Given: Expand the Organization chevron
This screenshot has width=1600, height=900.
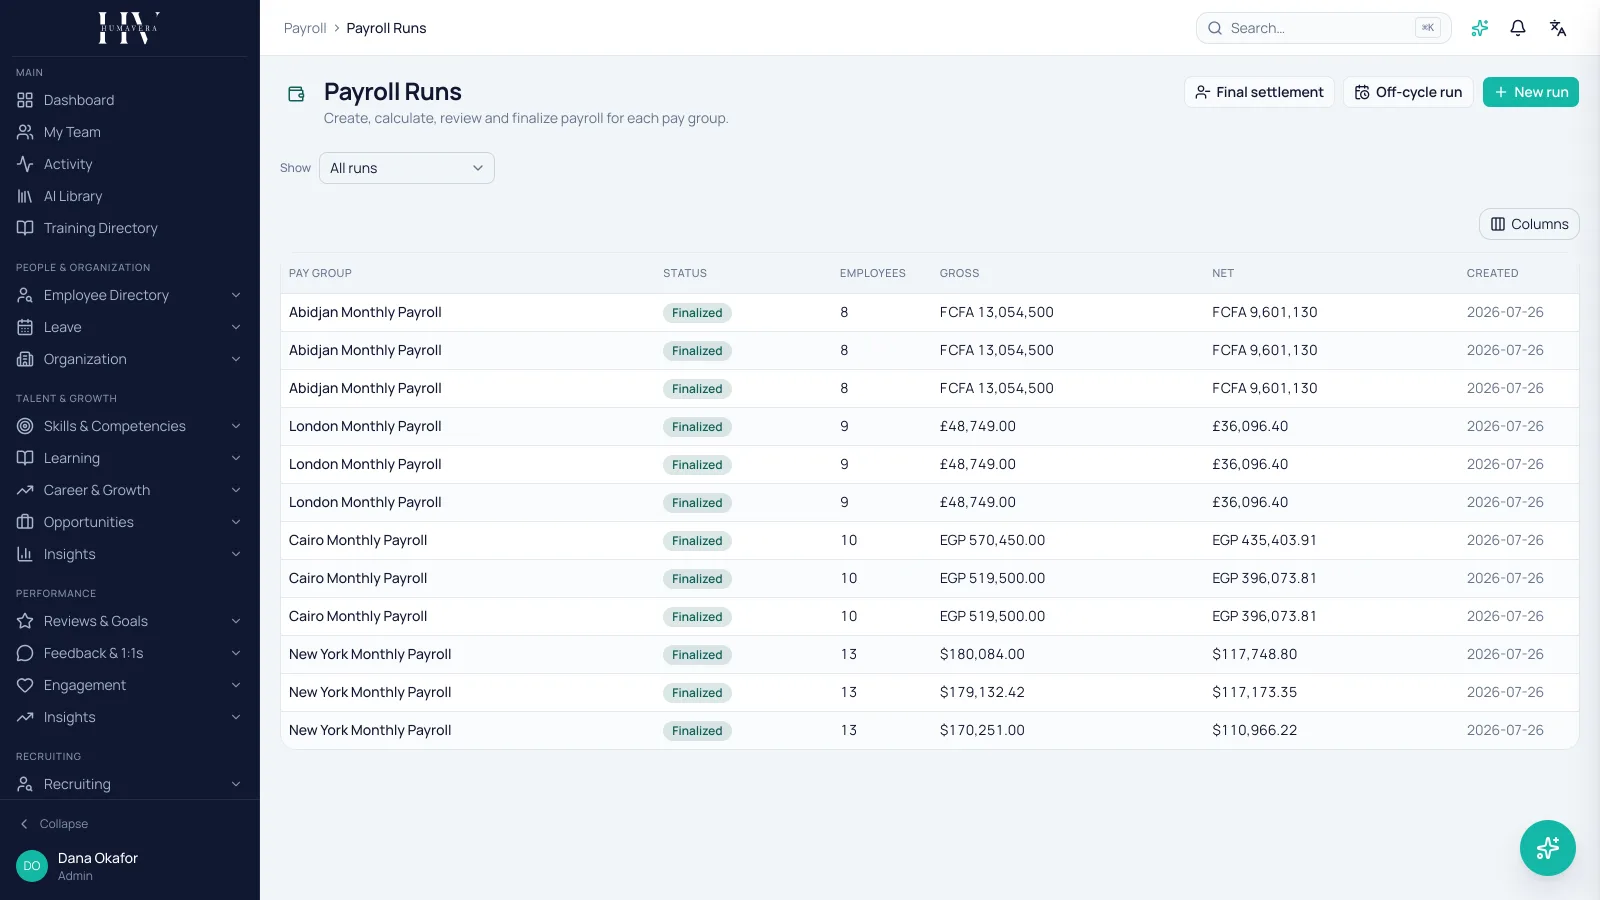Looking at the screenshot, I should 236,359.
